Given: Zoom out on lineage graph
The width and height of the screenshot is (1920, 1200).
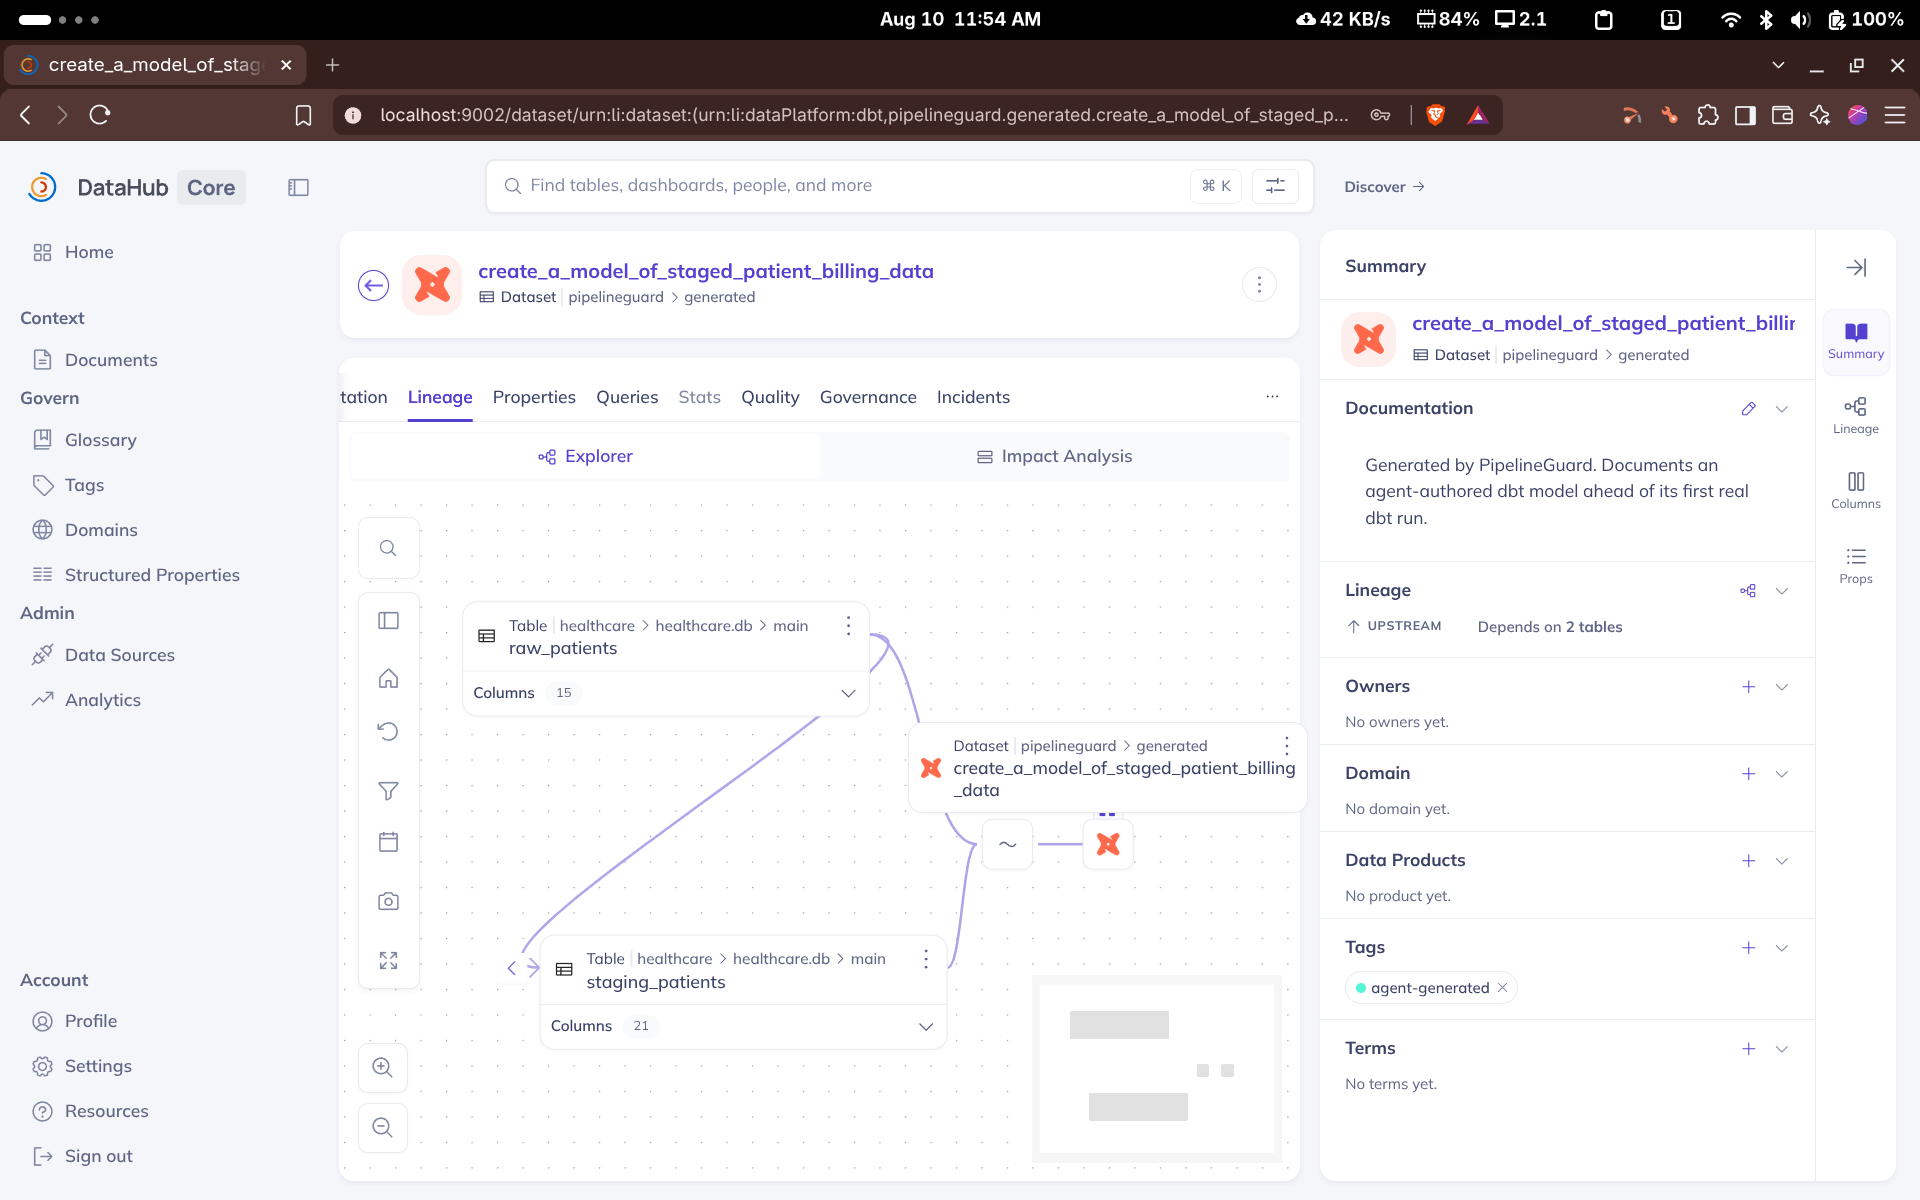Looking at the screenshot, I should (383, 1128).
